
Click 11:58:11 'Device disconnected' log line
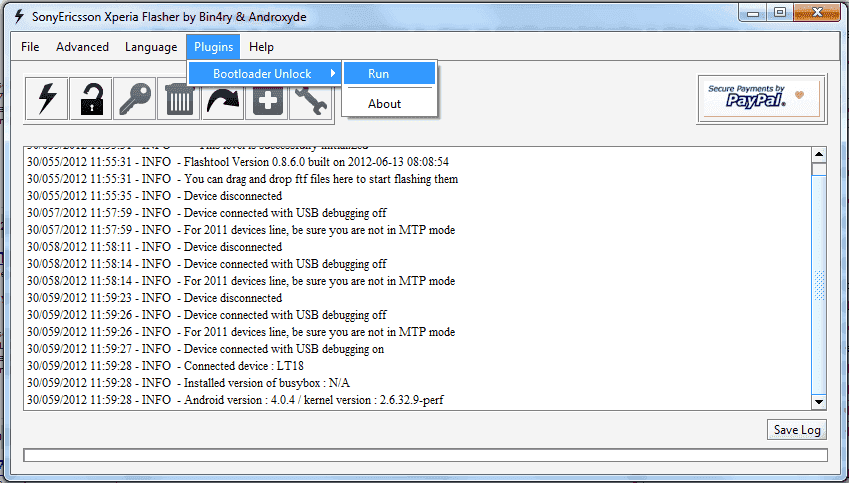(x=154, y=247)
